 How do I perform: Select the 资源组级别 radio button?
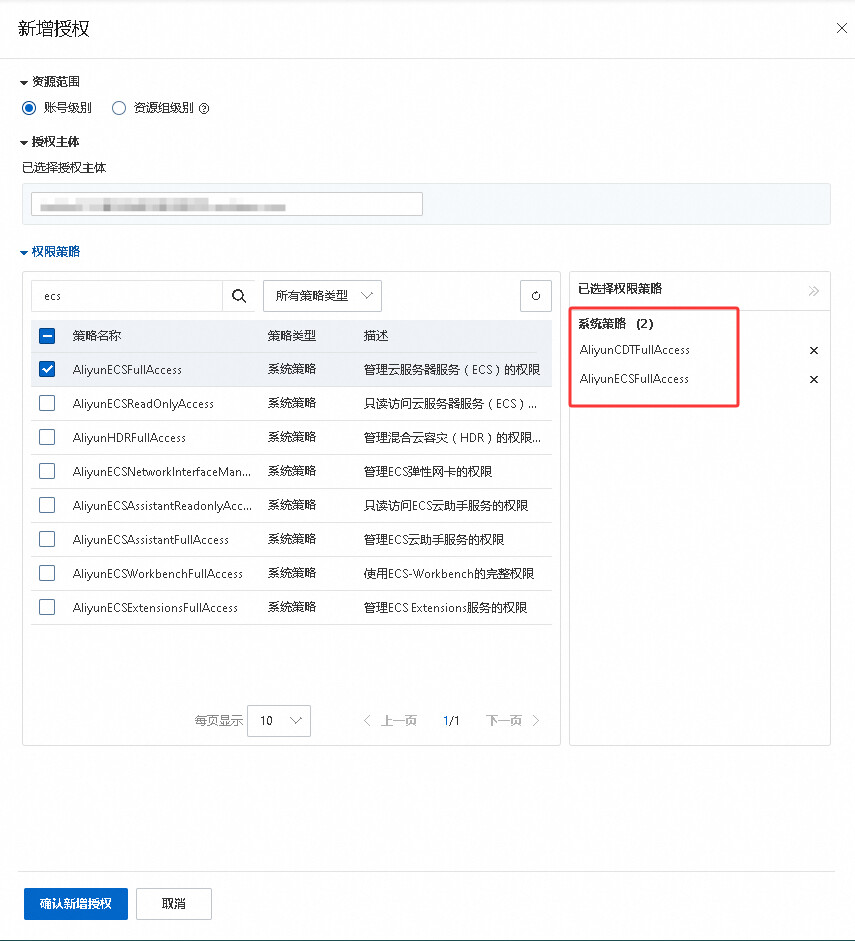pyautogui.click(x=119, y=108)
